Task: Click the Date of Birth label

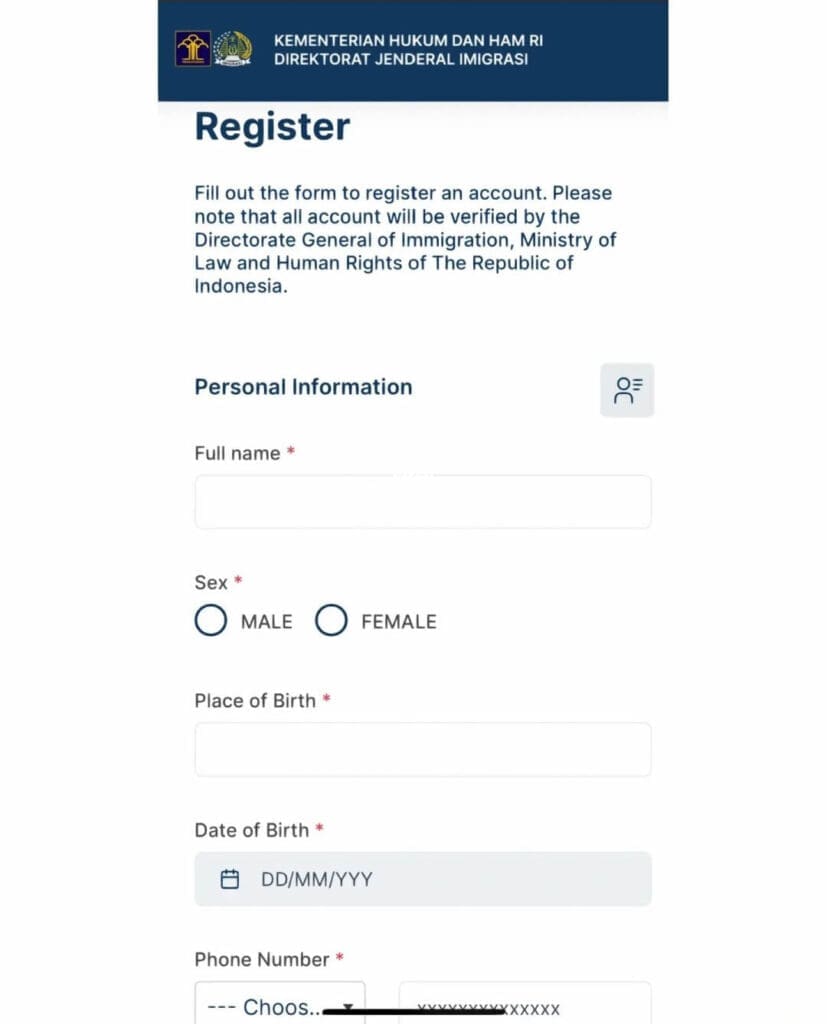Action: pos(252,830)
